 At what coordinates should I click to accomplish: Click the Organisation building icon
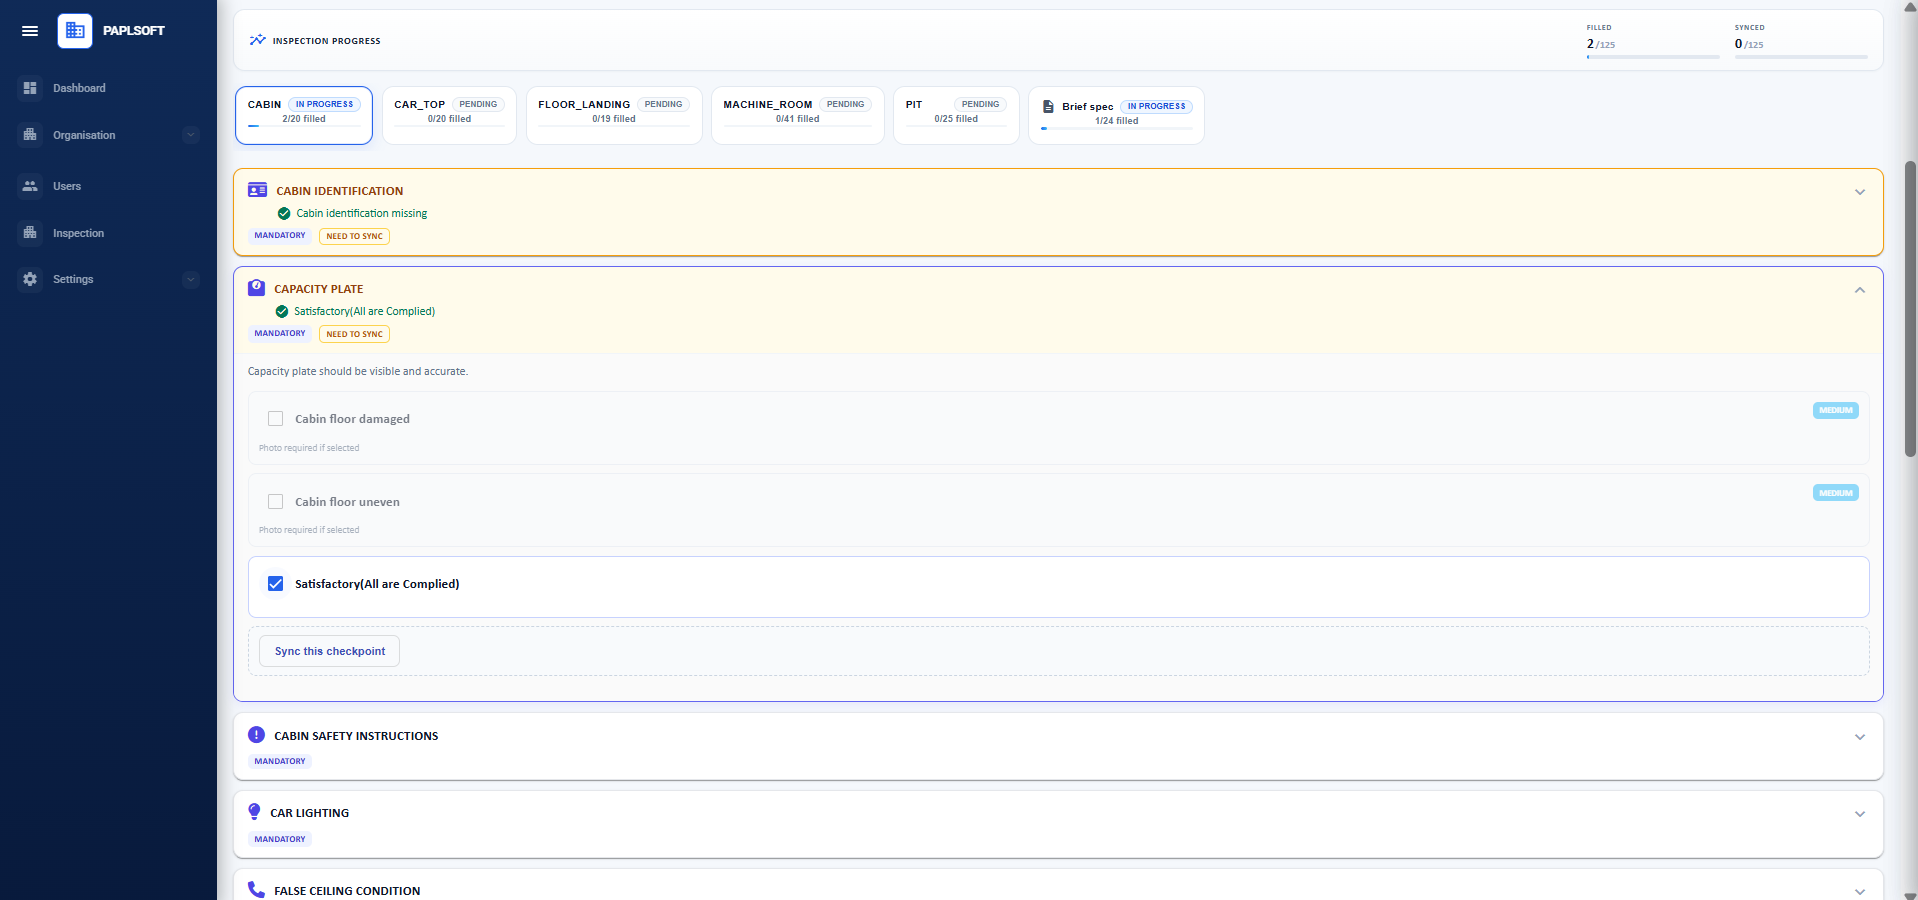pyautogui.click(x=30, y=135)
